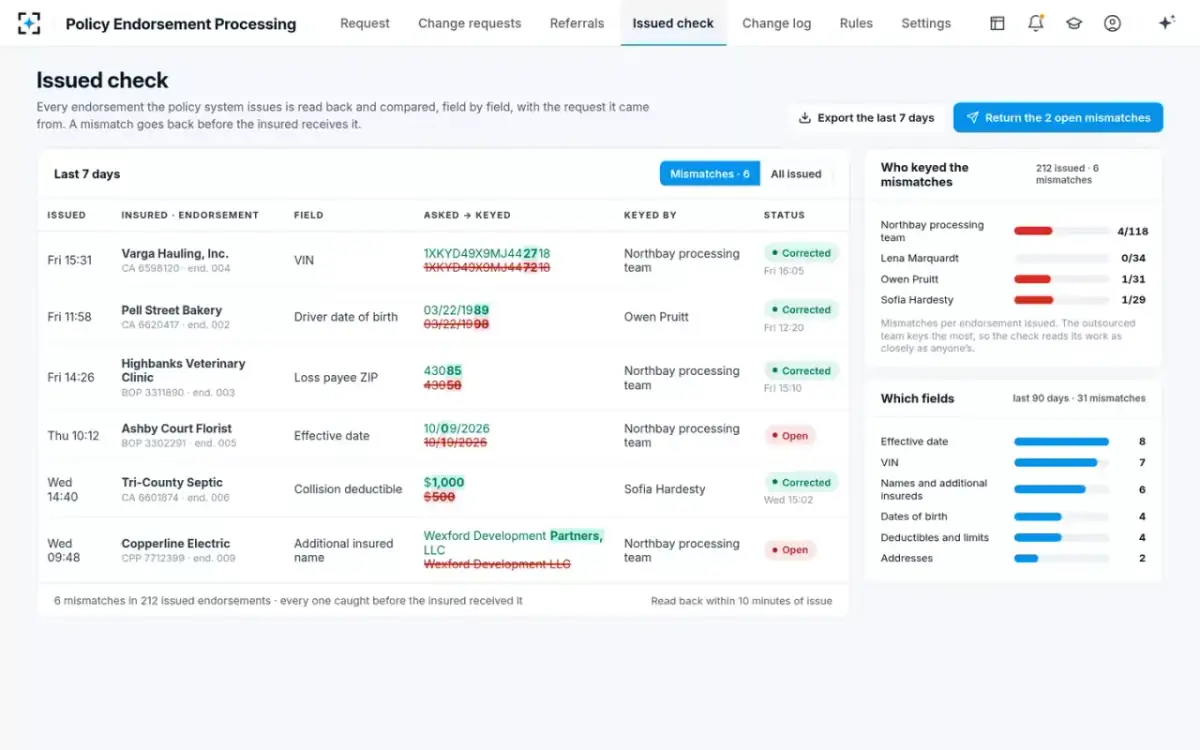
Task: Click "Names and additional insureds" in Which fields
Action: pos(934,490)
